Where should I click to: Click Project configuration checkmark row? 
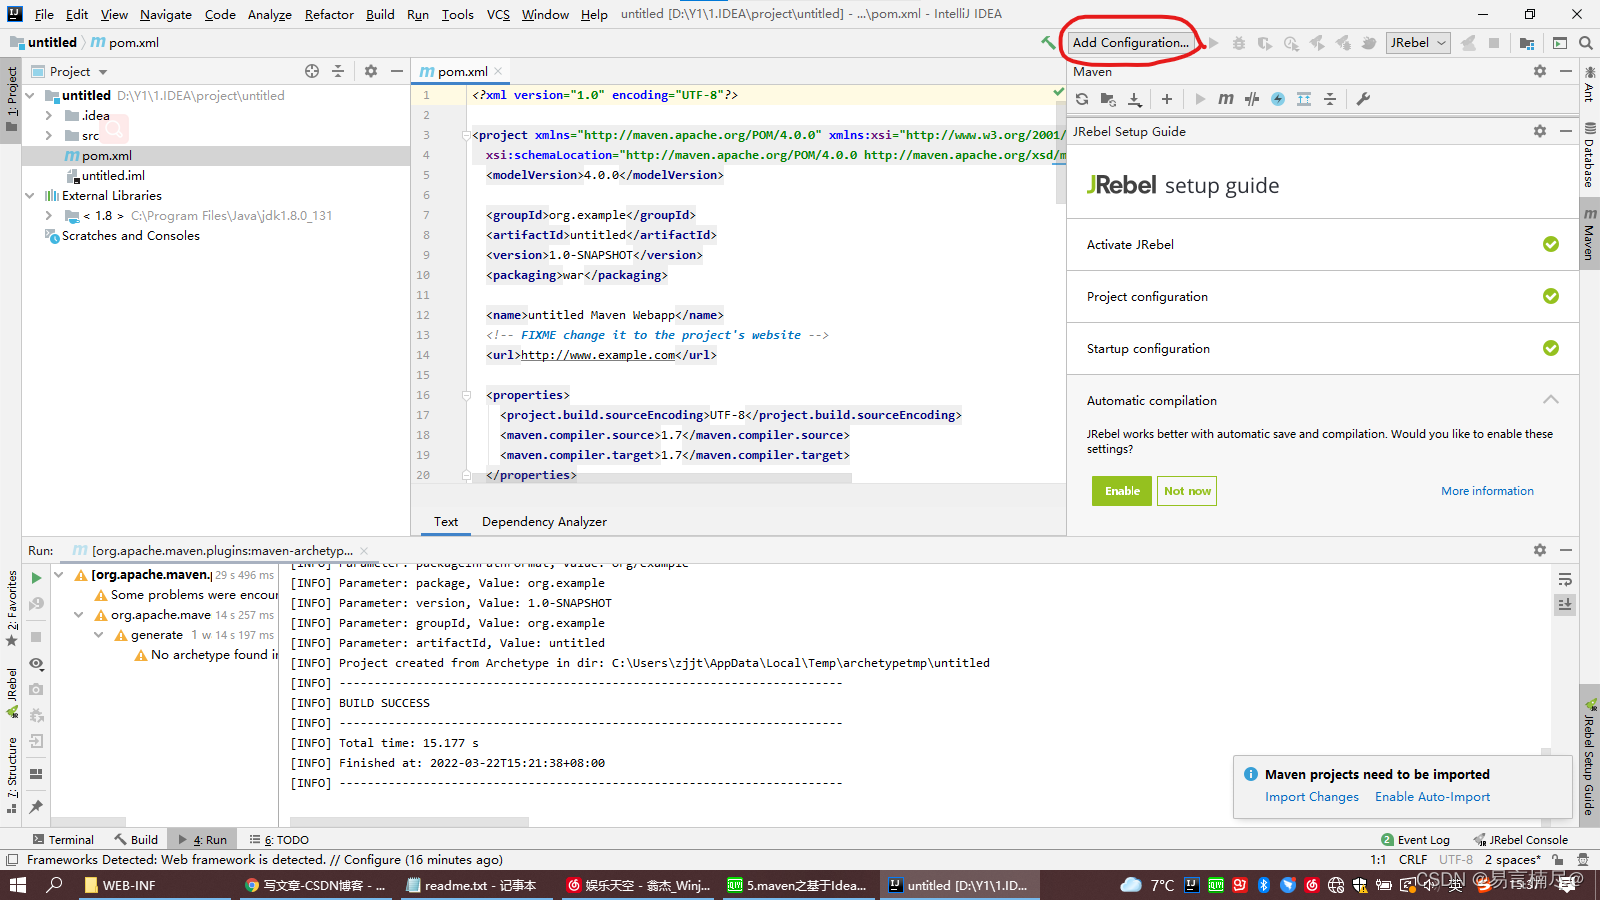pyautogui.click(x=1323, y=297)
